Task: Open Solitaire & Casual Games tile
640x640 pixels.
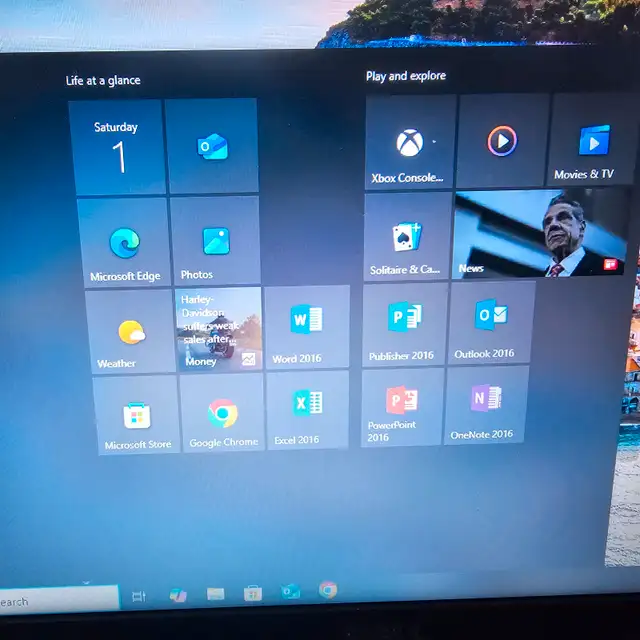Action: pyautogui.click(x=407, y=236)
